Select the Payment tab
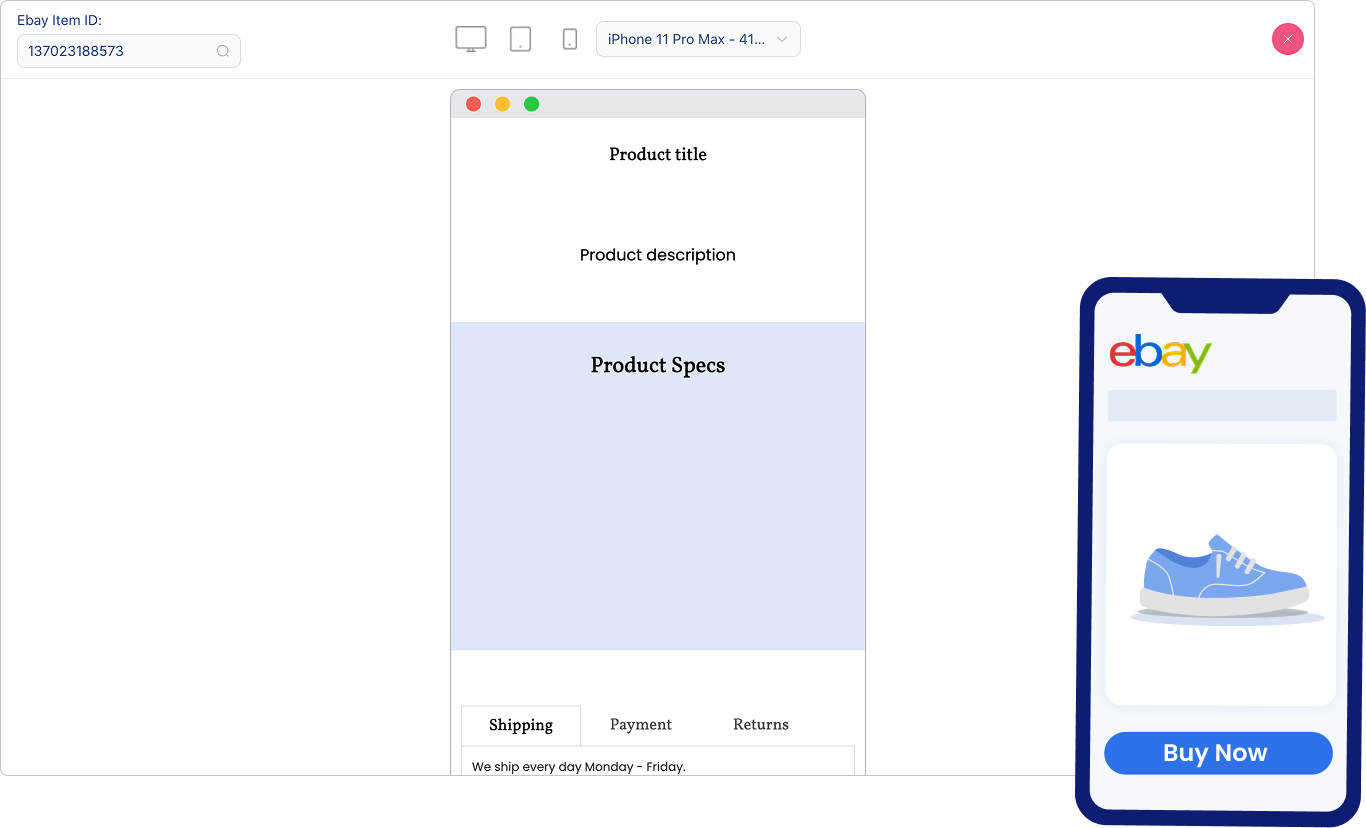1366x828 pixels. 641,725
